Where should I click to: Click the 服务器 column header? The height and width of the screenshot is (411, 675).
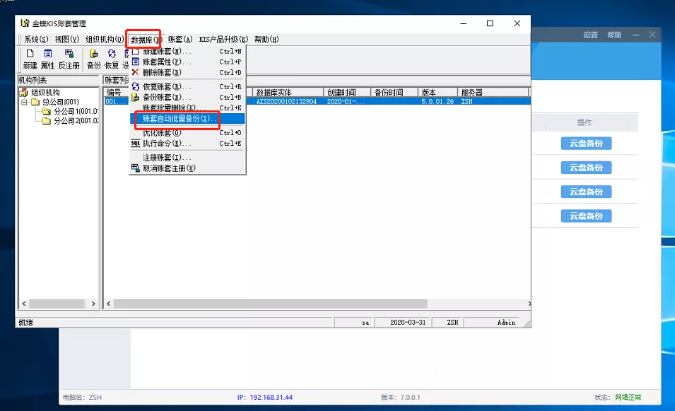pyautogui.click(x=493, y=92)
